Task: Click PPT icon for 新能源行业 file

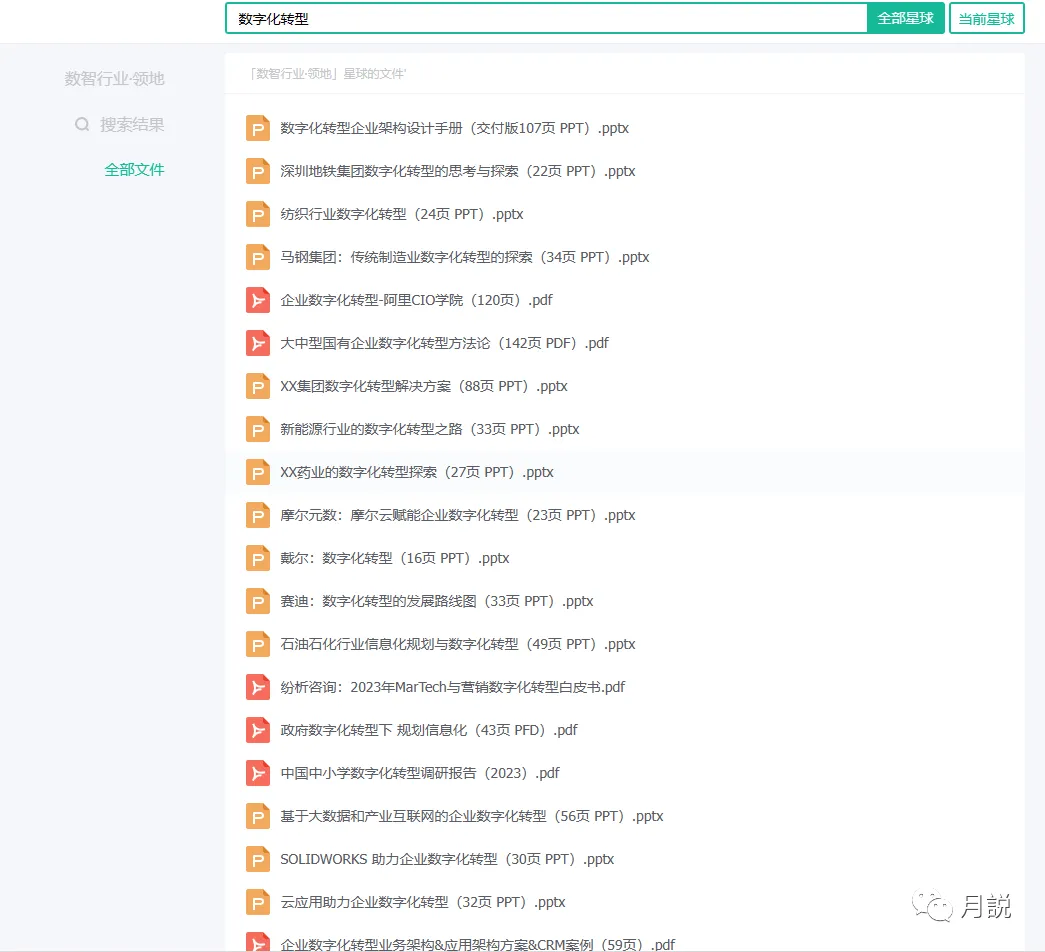Action: pos(258,429)
